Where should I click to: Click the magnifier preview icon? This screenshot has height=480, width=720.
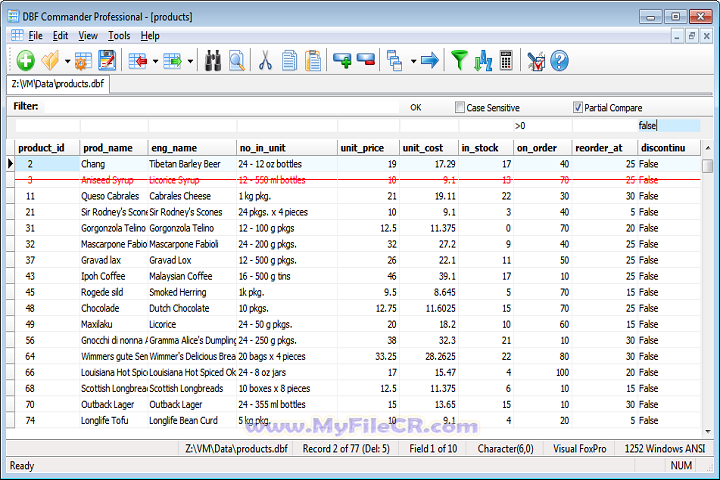[236, 61]
